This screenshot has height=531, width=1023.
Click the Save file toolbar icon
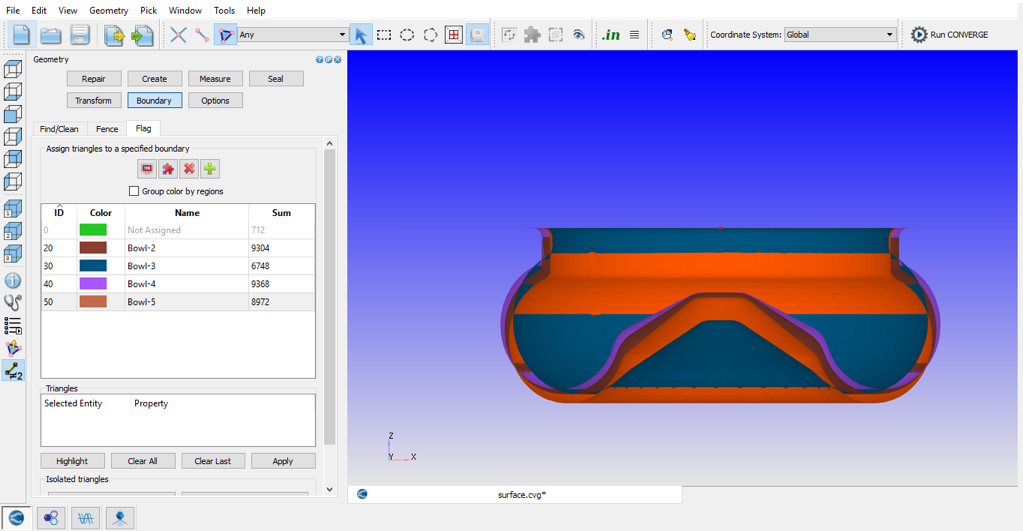80,35
